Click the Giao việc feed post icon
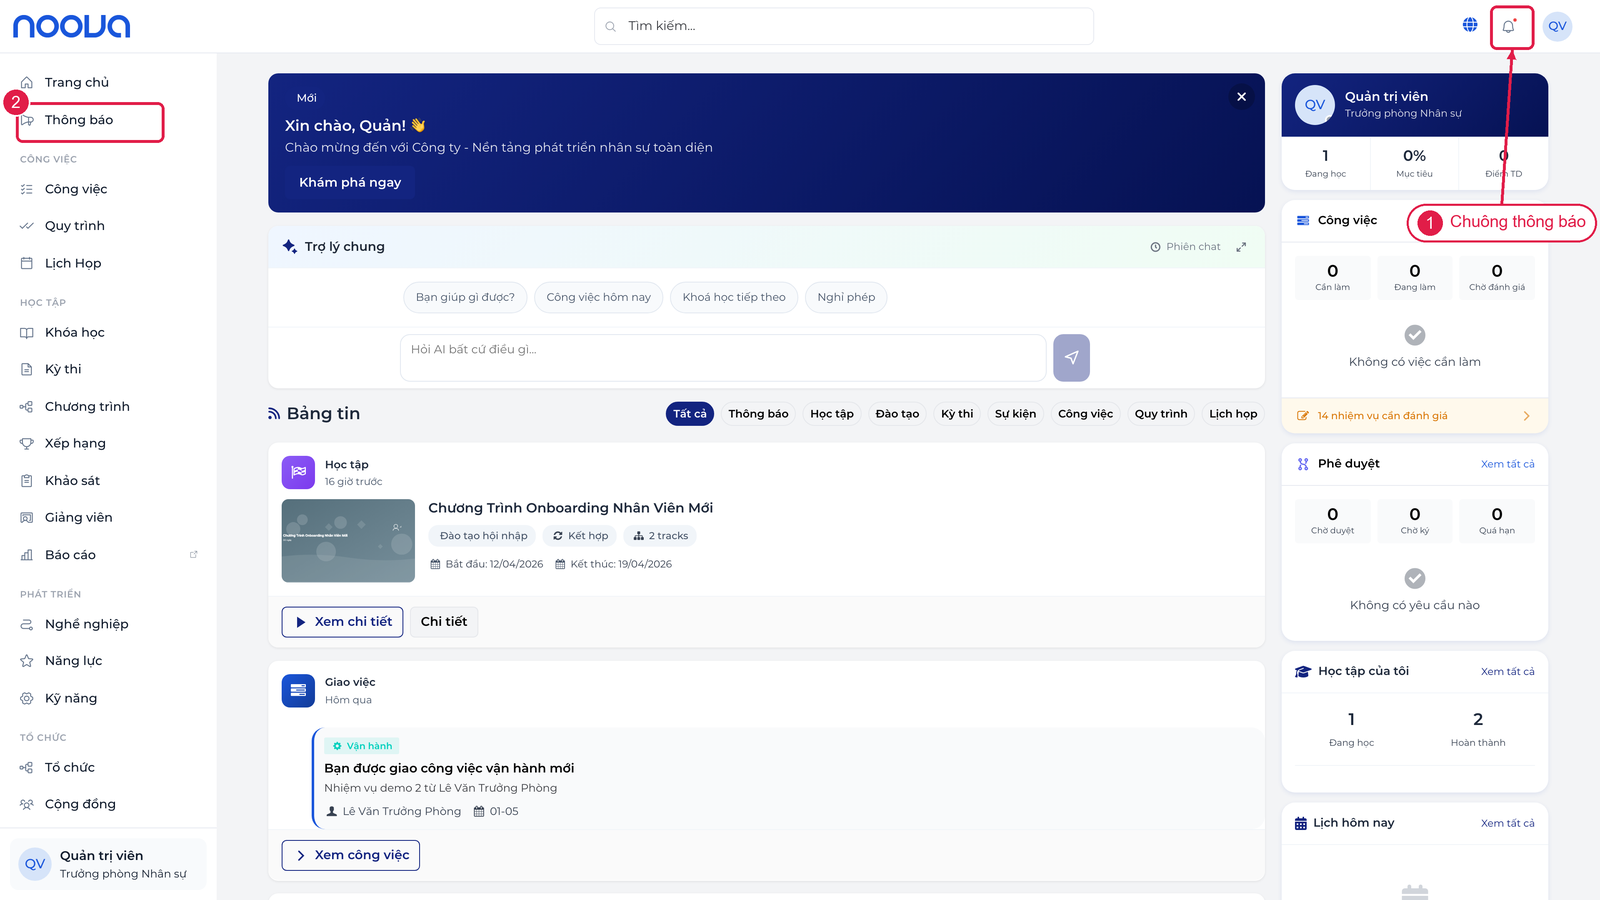This screenshot has height=900, width=1600. [x=298, y=690]
